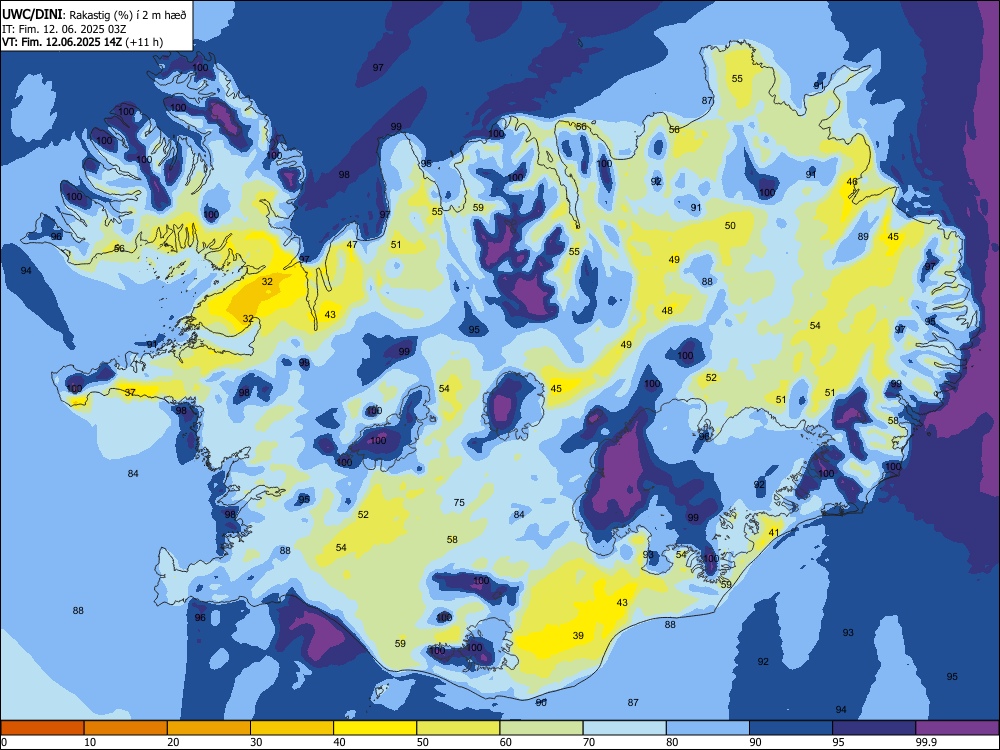Viewport: 1000px width, 750px height.
Task: Click the legend tick label '10'
Action: point(90,742)
